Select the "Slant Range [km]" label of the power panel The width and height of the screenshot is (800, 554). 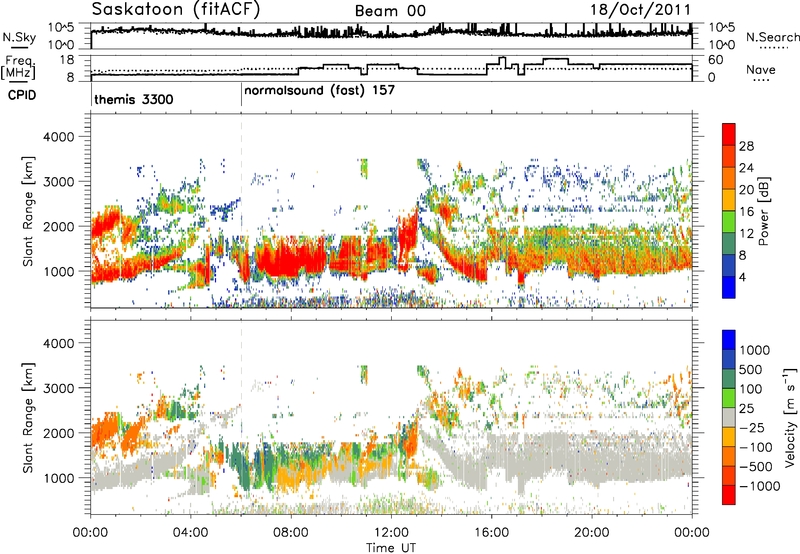[28, 211]
